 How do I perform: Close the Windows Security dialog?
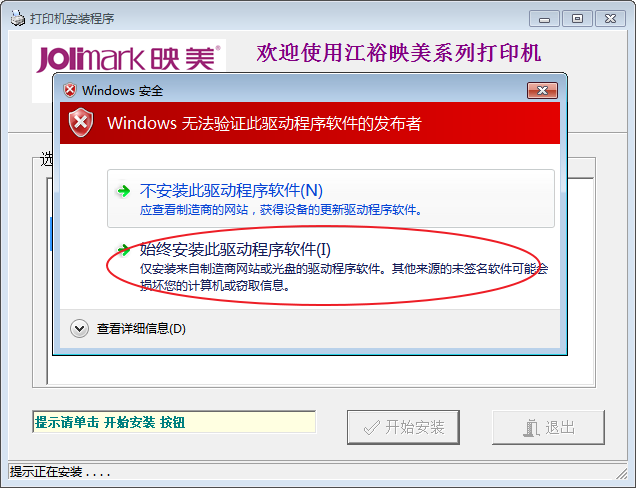[542, 90]
